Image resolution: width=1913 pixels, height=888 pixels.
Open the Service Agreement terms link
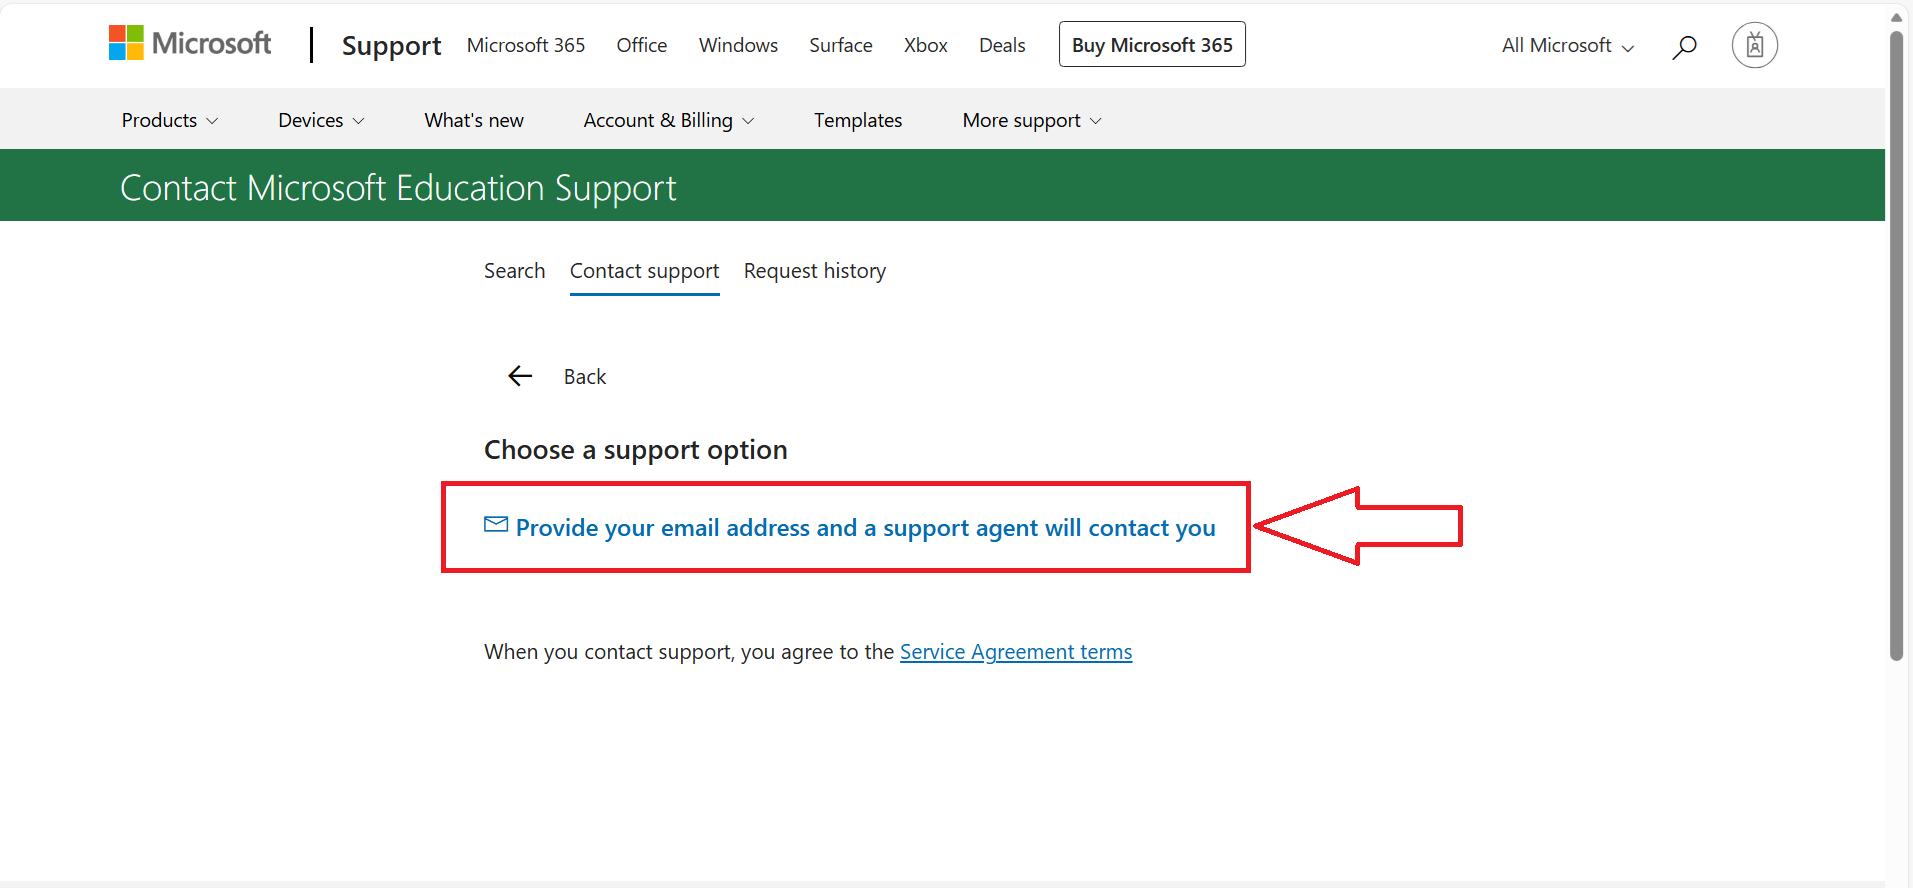tap(1016, 652)
